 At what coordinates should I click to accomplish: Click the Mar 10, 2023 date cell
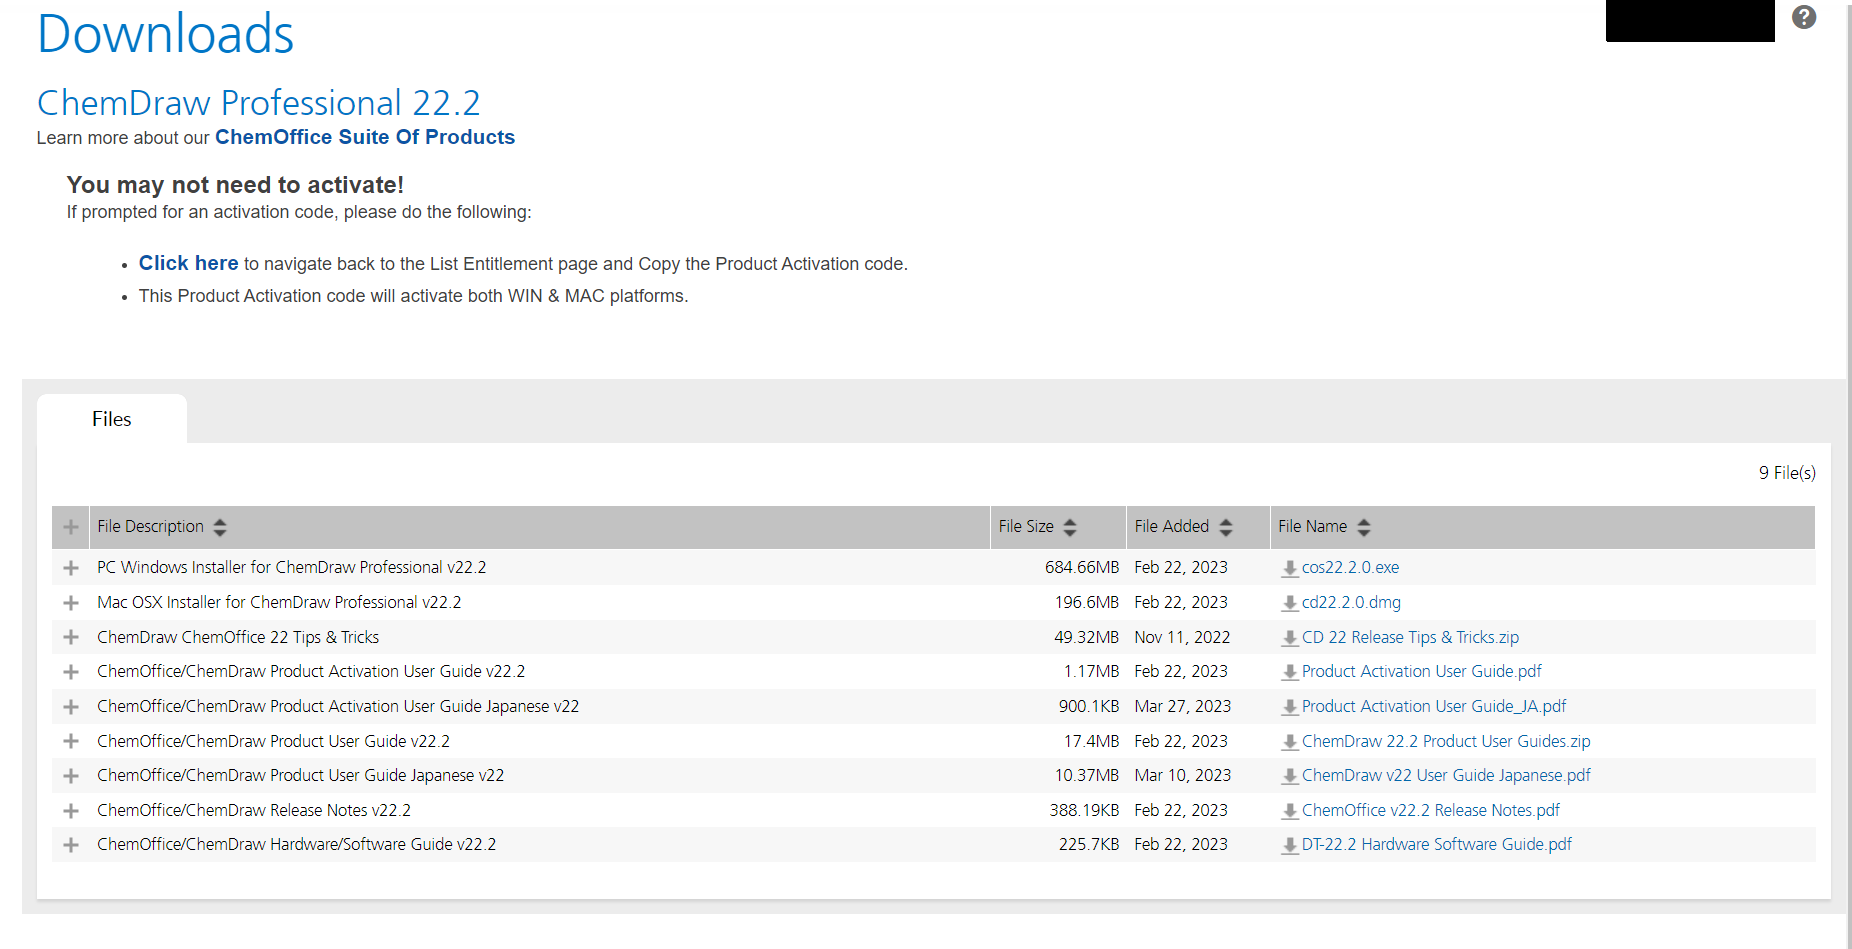point(1183,775)
